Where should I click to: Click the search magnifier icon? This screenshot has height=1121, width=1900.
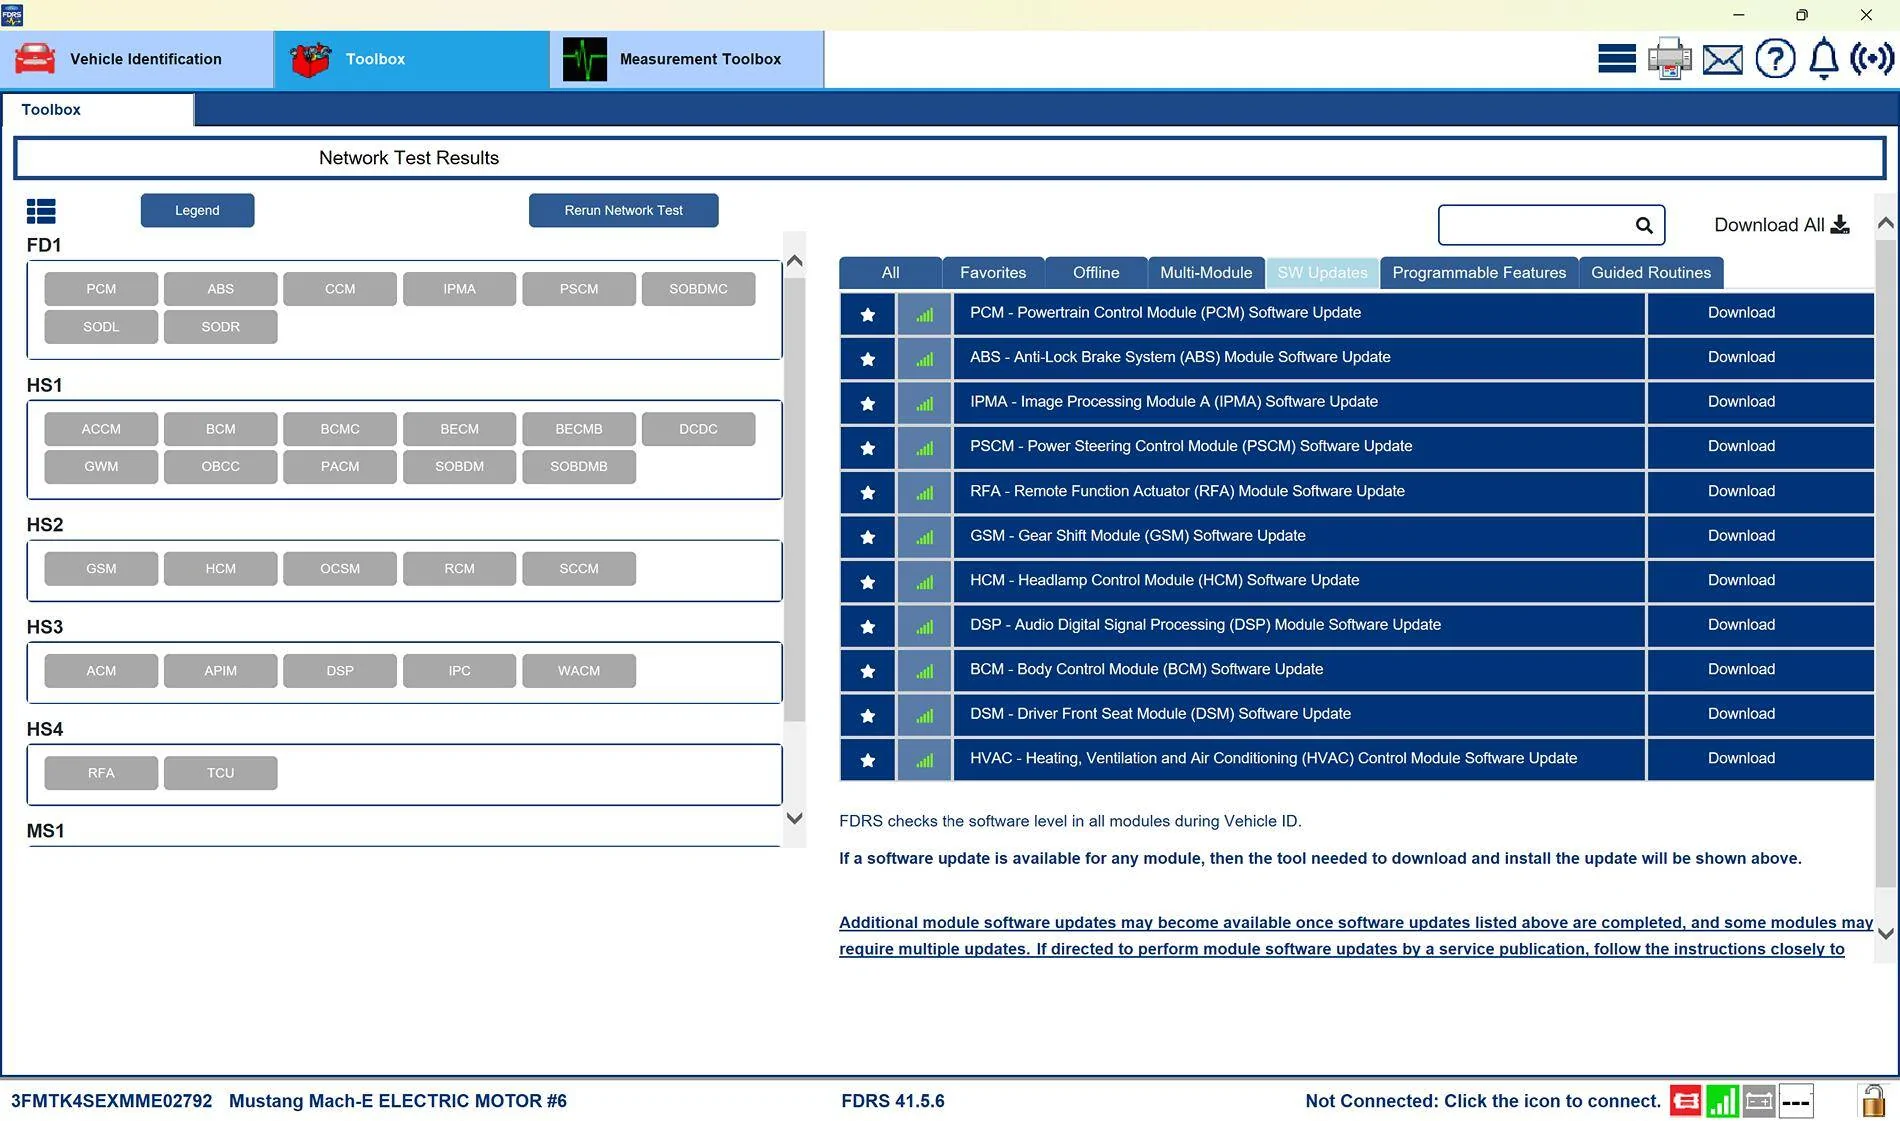[x=1644, y=225]
